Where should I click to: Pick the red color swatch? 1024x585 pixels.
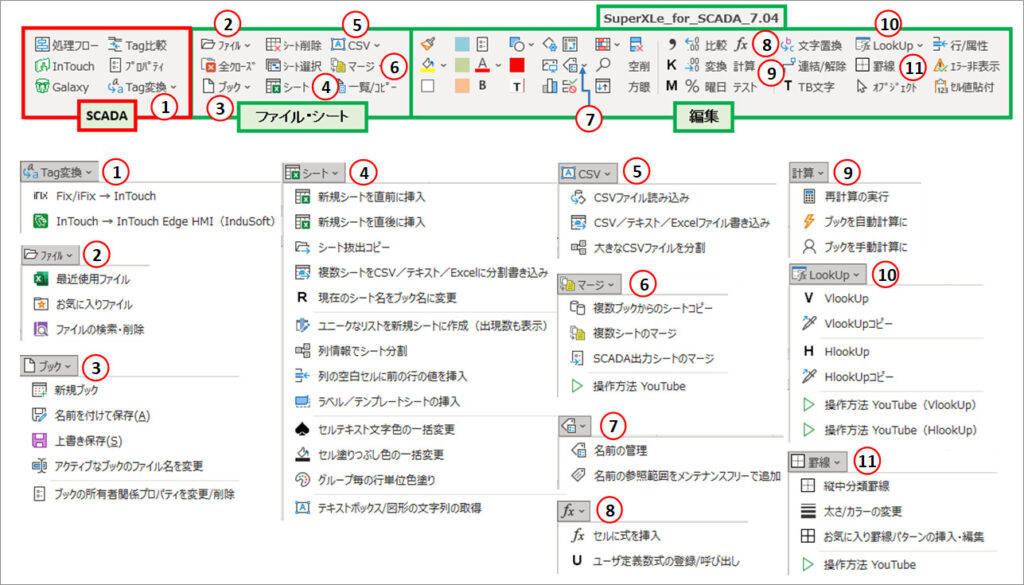coord(517,65)
